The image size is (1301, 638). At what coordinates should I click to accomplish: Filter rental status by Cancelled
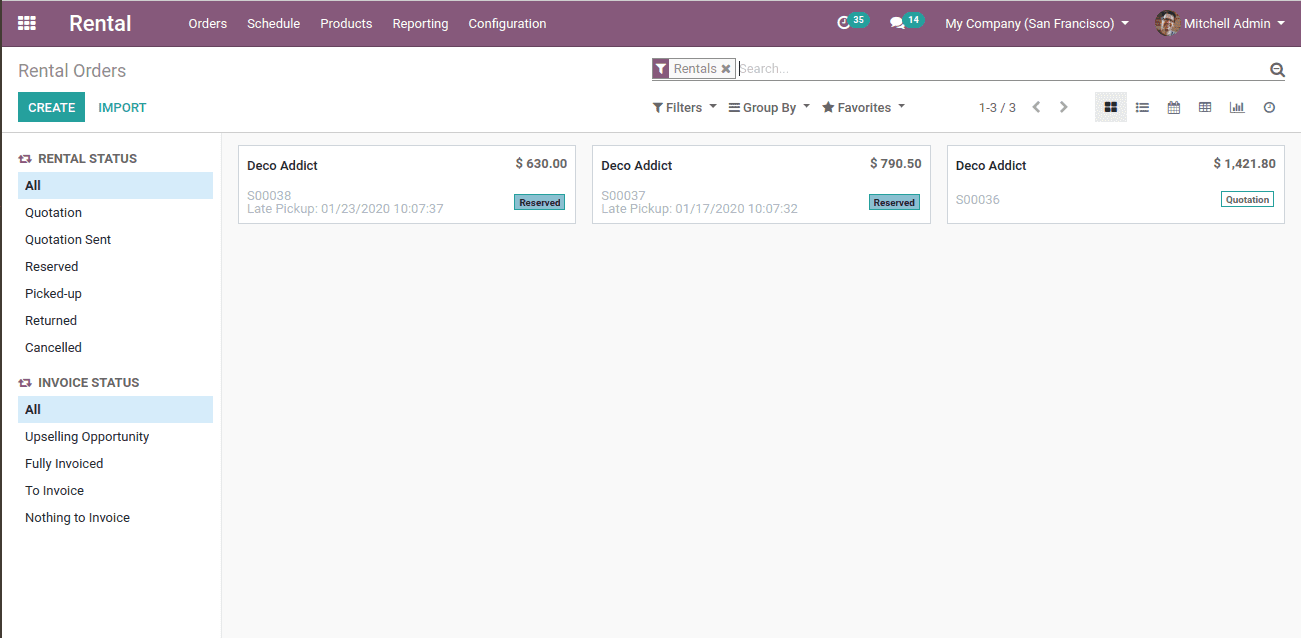(115, 347)
